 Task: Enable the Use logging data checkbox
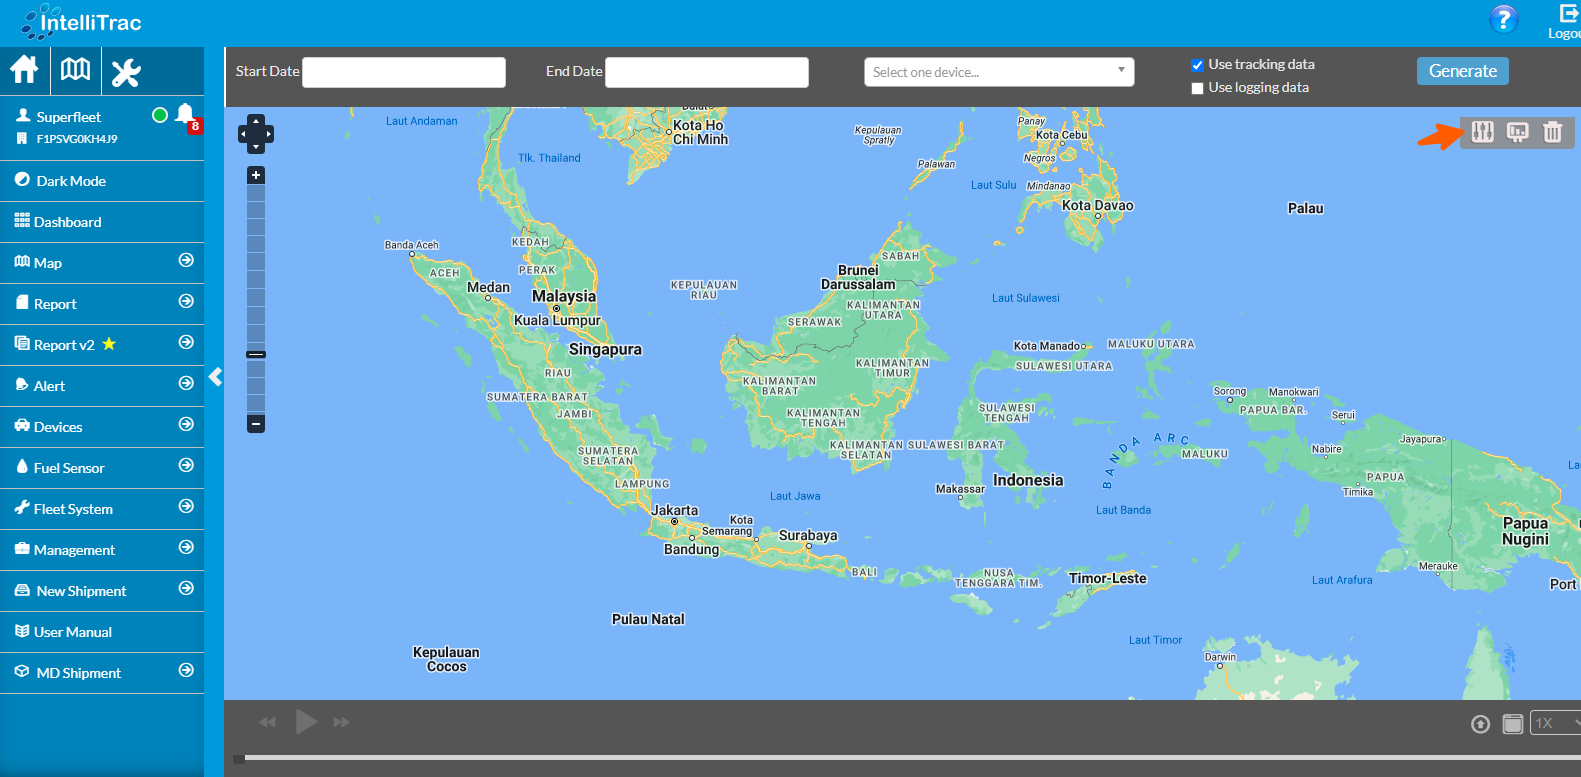pyautogui.click(x=1197, y=88)
